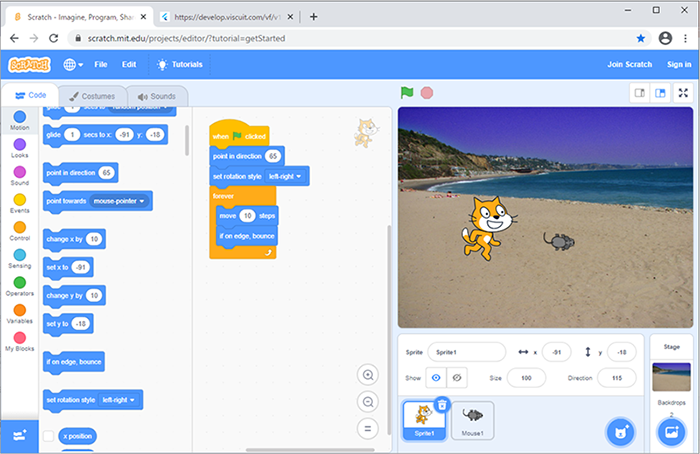Bookmark page with the star icon
The height and width of the screenshot is (454, 700).
tap(641, 38)
